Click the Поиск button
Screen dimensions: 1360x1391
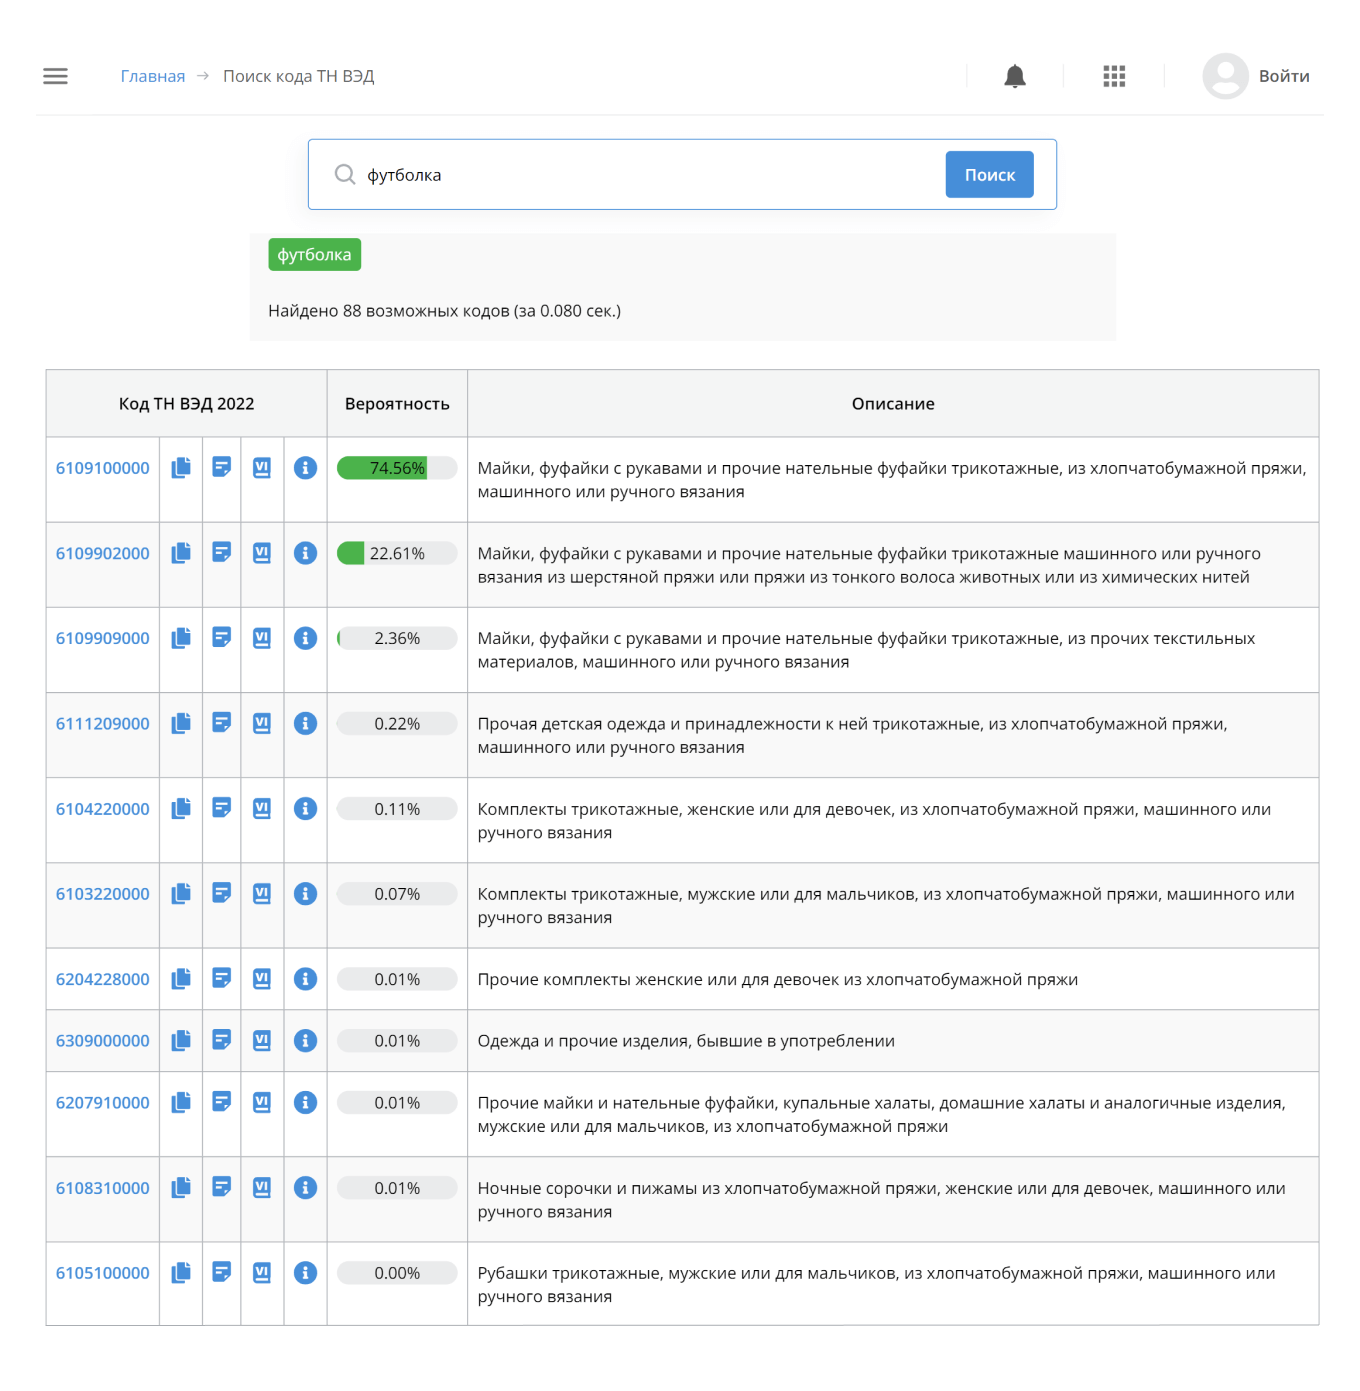click(990, 175)
